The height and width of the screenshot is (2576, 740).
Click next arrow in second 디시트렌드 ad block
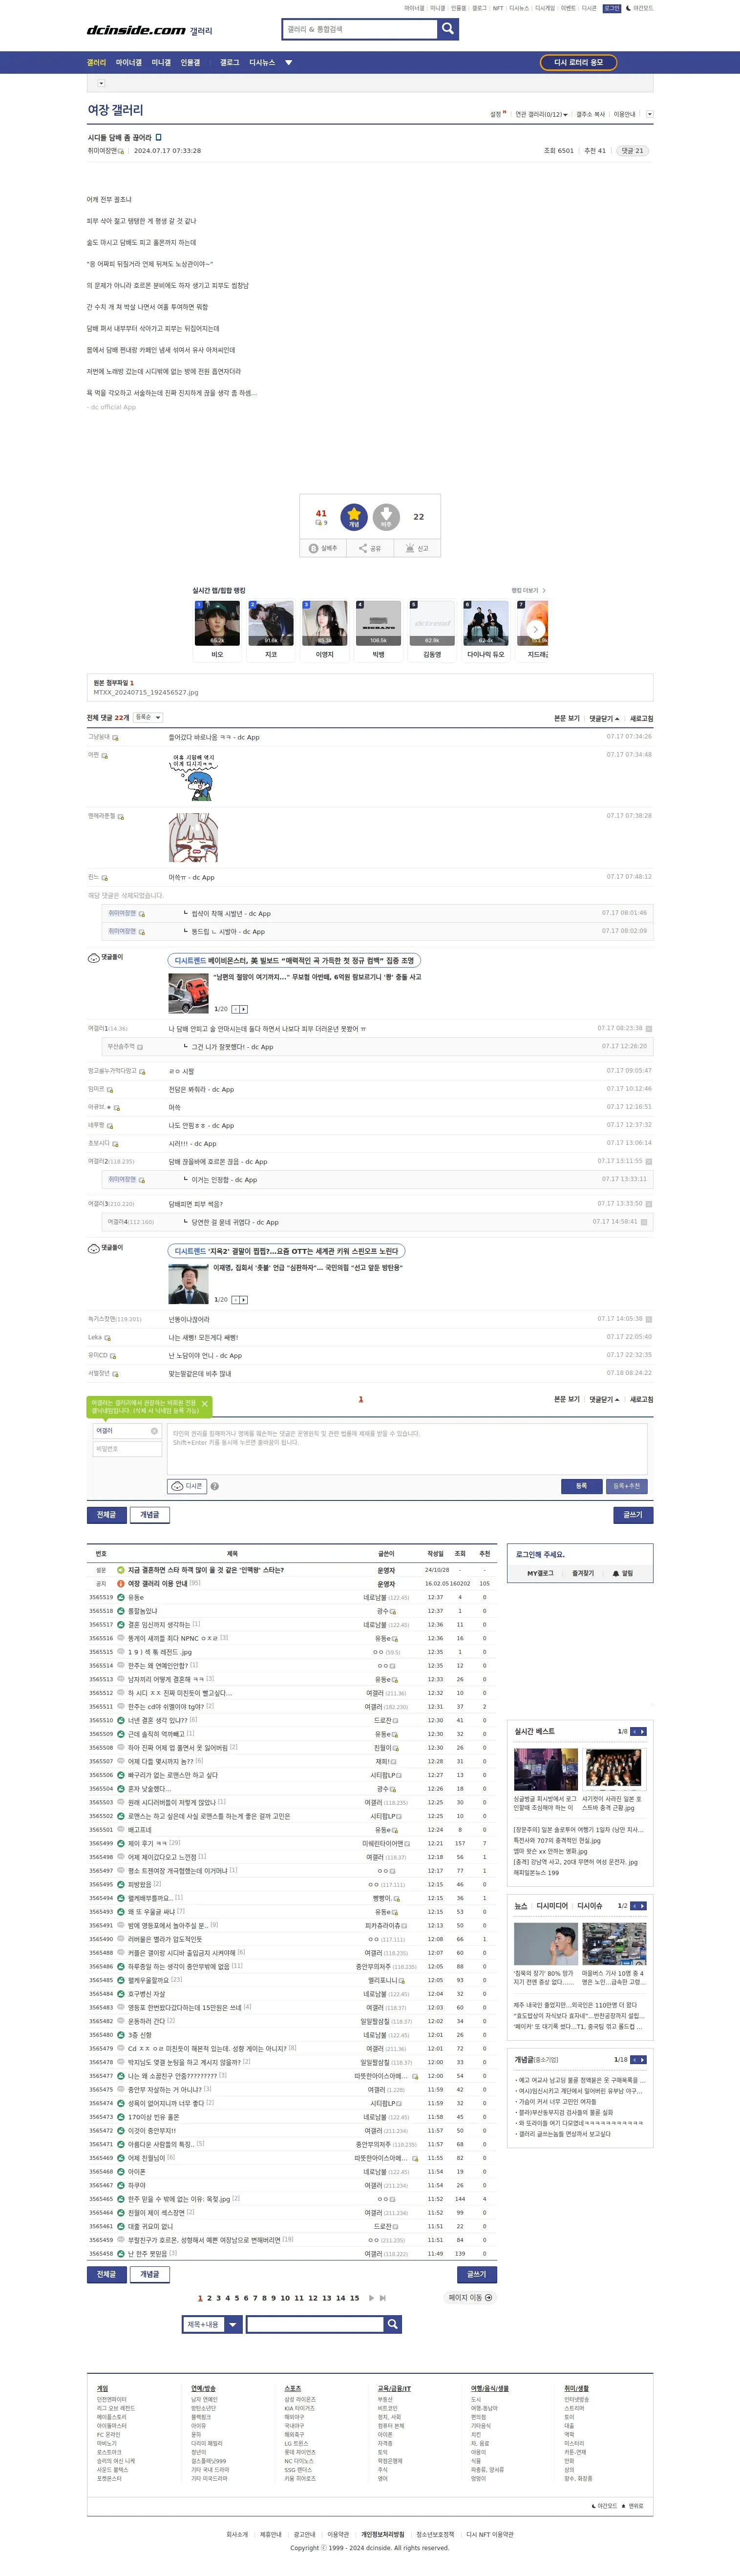click(244, 1300)
